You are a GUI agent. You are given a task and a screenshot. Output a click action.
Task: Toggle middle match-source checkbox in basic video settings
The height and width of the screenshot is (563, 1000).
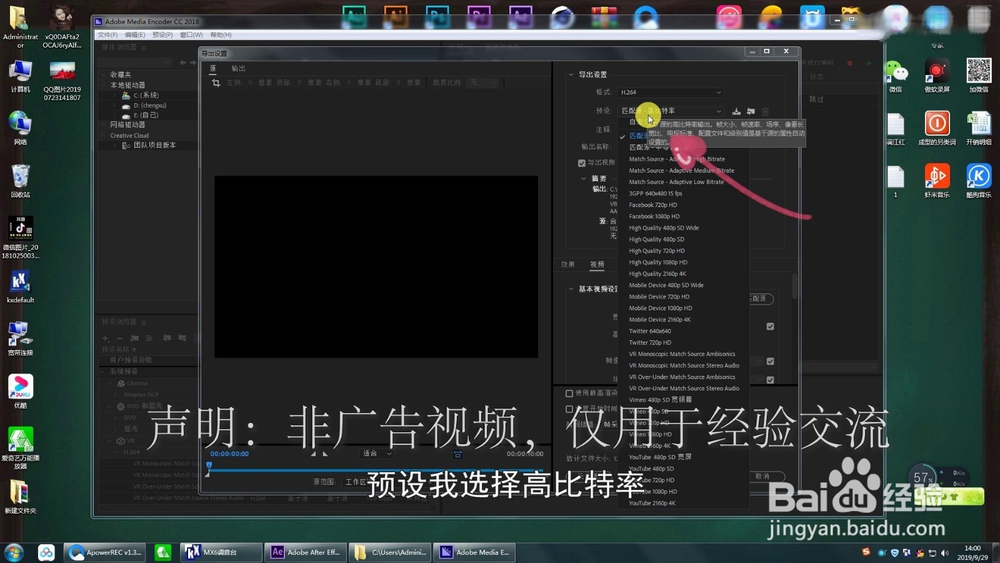(x=770, y=361)
